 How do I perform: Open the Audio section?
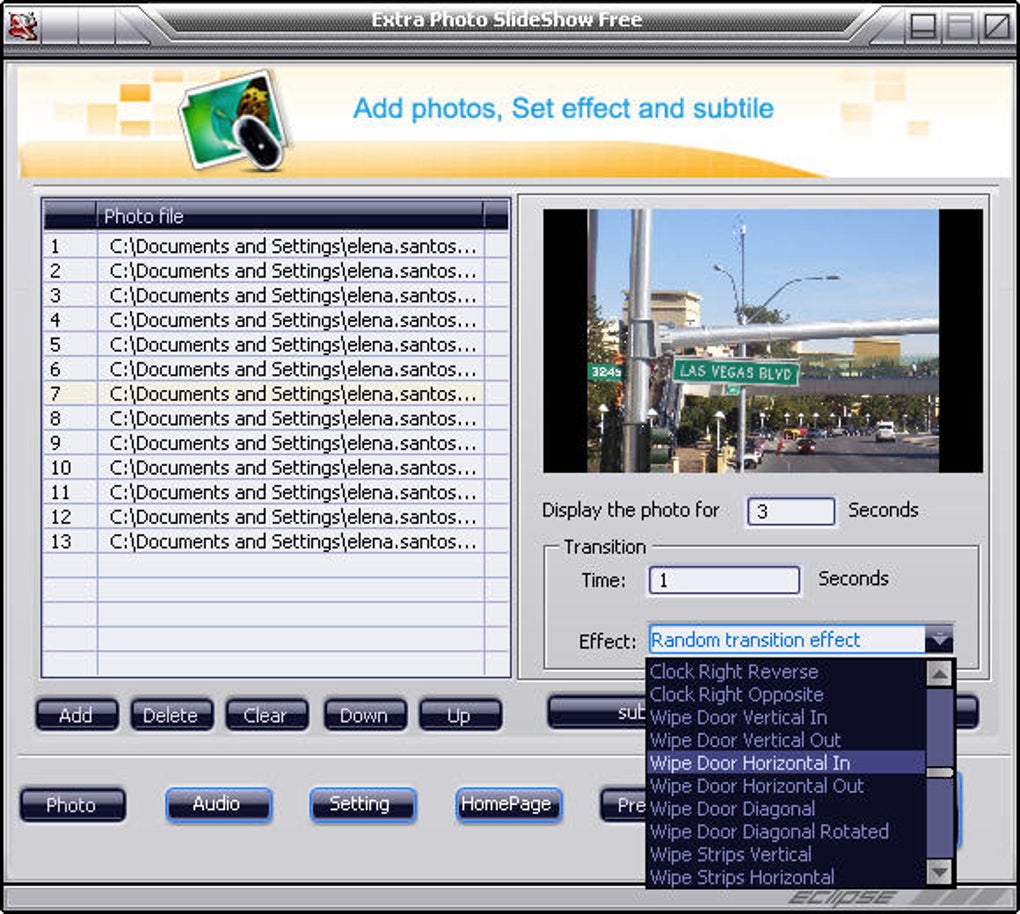coord(218,804)
